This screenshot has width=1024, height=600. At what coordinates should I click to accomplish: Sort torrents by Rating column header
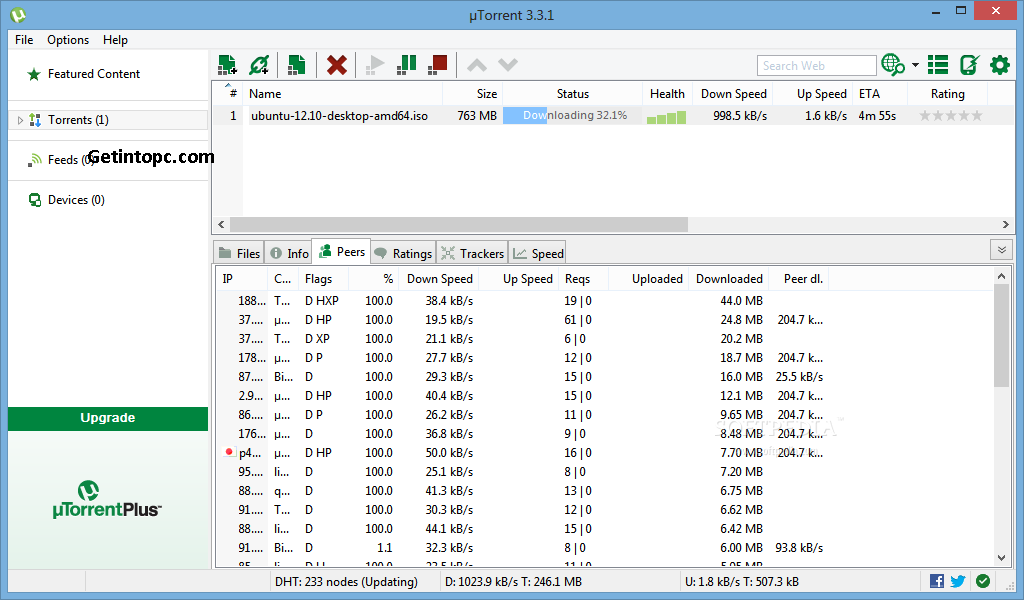pos(948,94)
